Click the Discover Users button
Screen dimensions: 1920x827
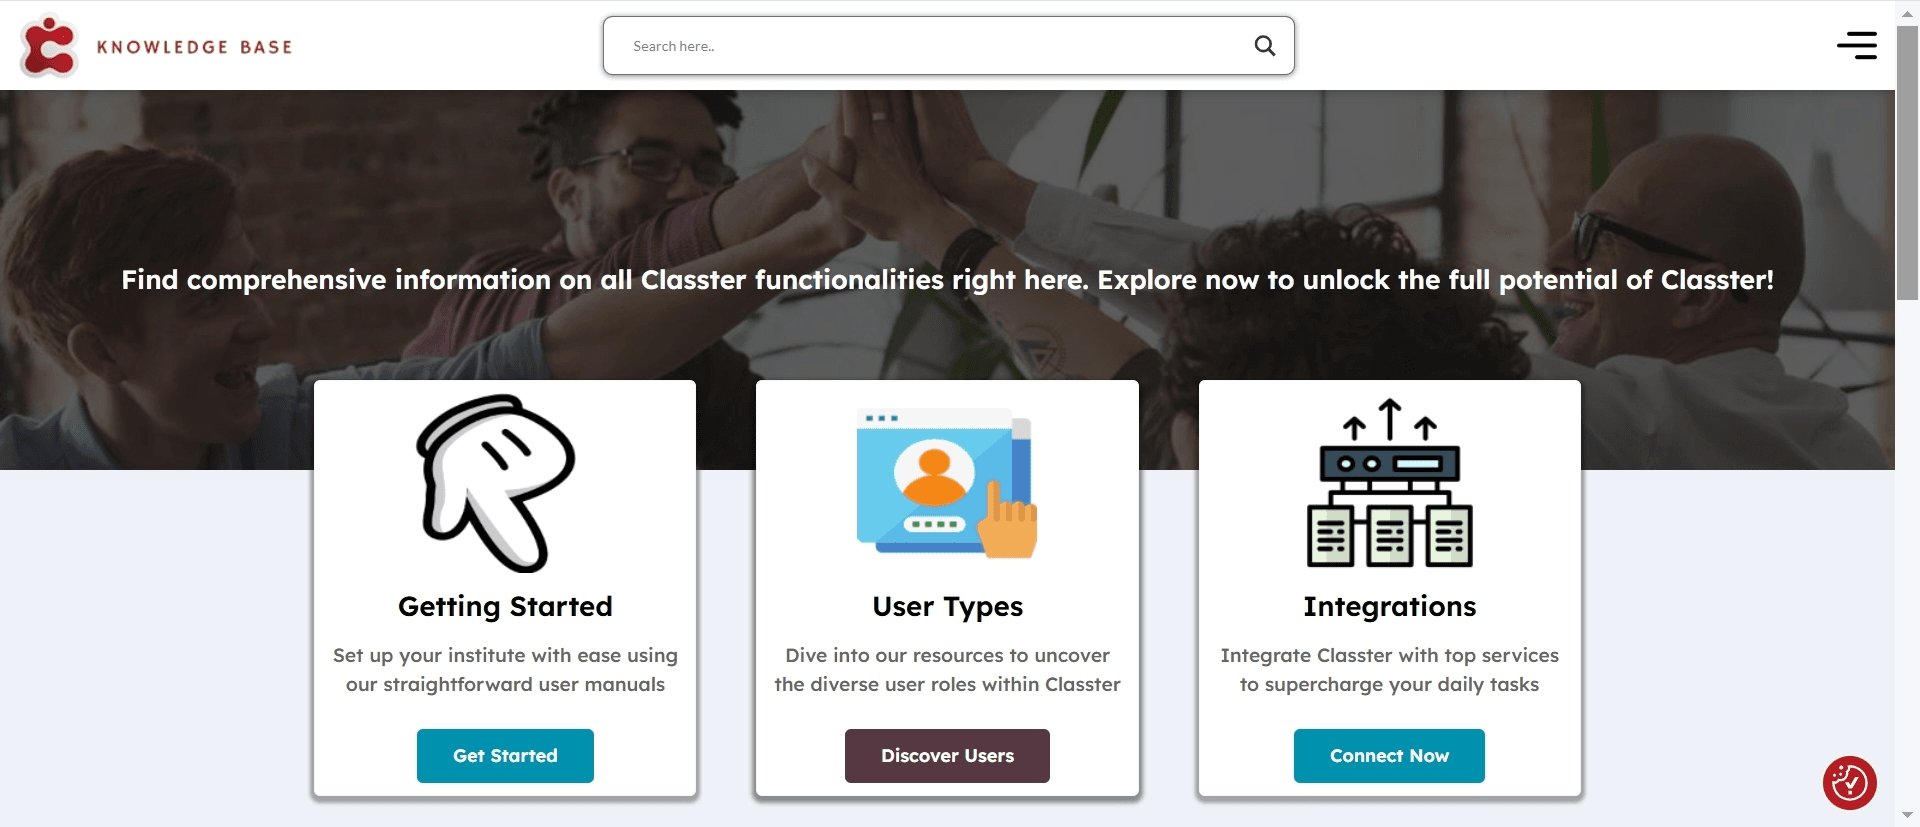(947, 756)
